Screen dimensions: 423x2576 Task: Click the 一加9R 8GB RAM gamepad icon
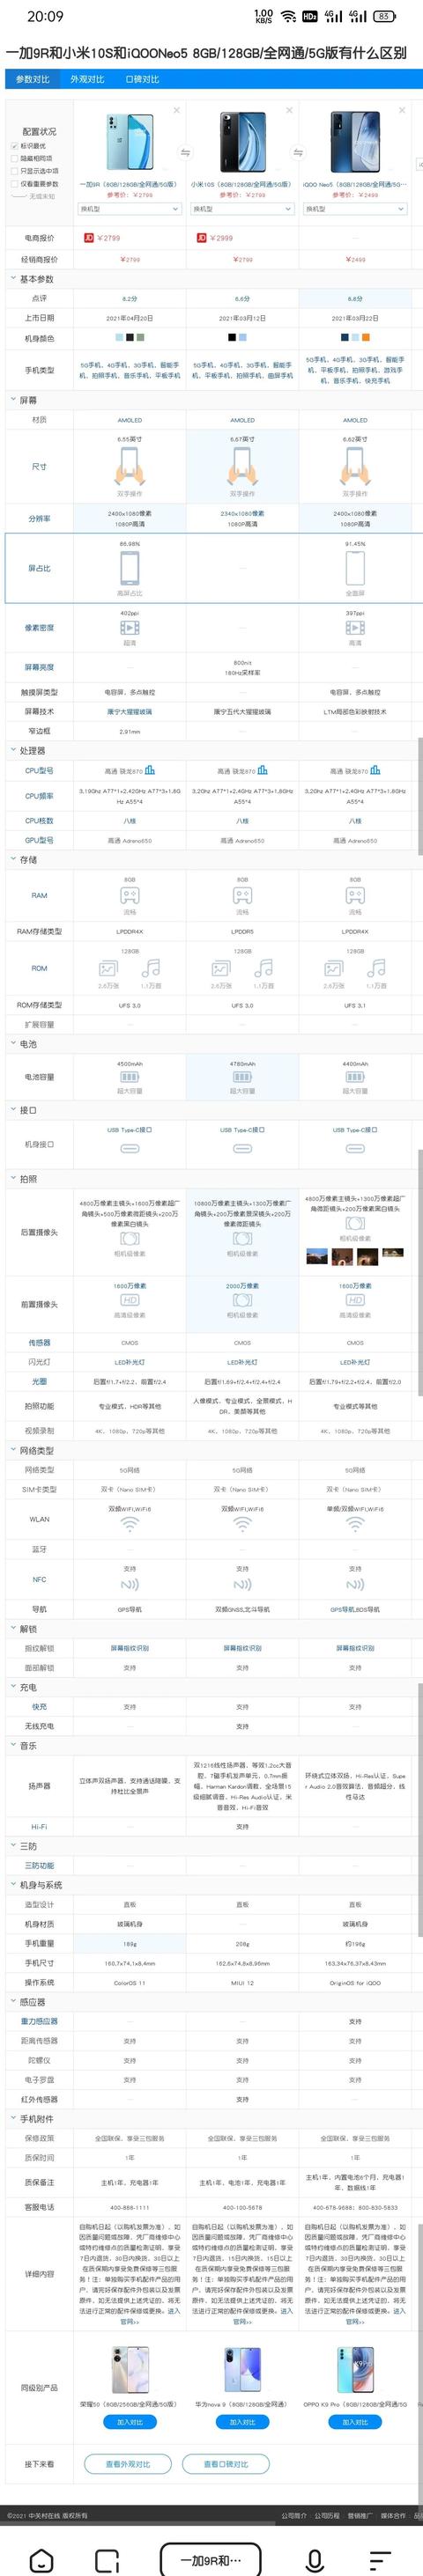[130, 895]
